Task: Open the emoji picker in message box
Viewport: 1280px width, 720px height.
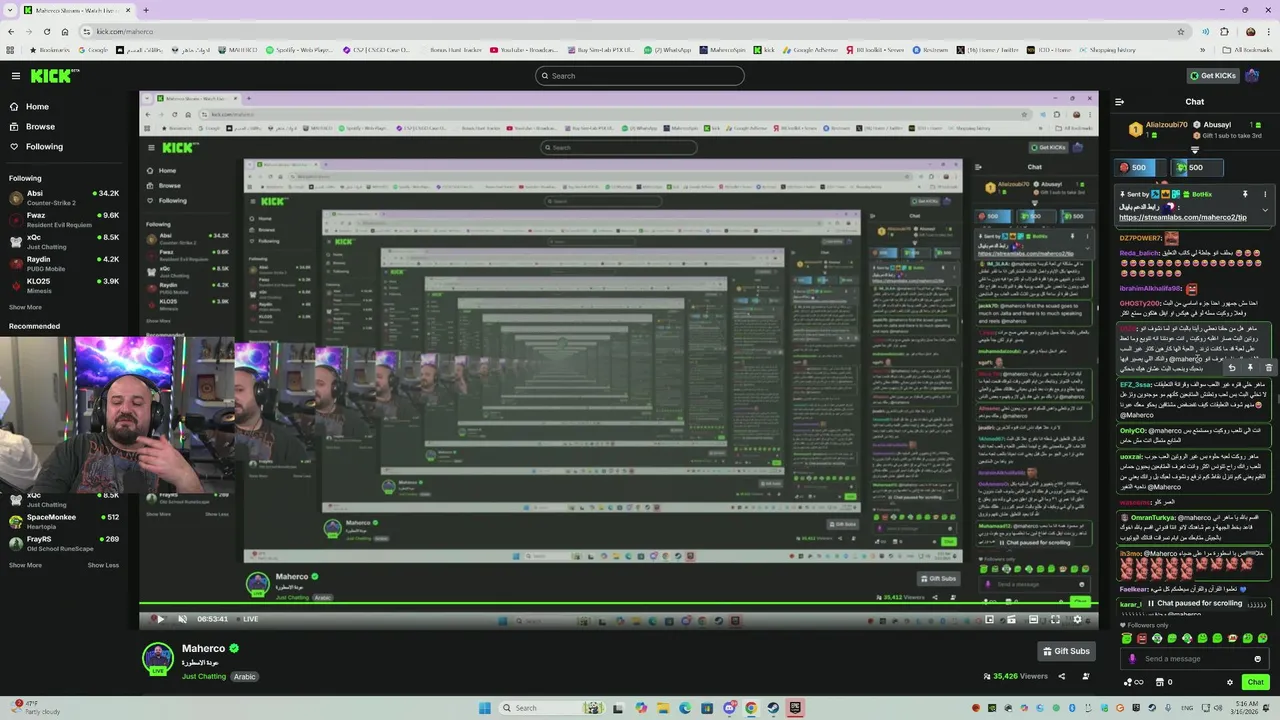Action: tap(1258, 659)
